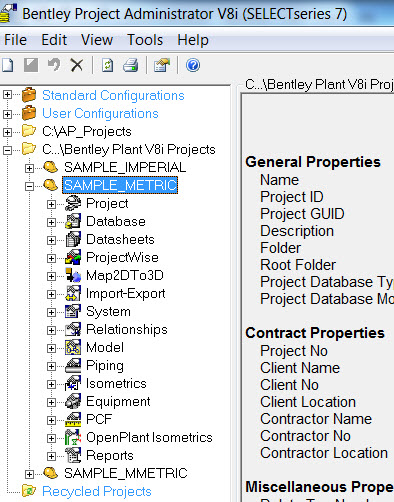Select the SAMPLE_MMETRIC tree label
394x502 pixels.
point(126,473)
